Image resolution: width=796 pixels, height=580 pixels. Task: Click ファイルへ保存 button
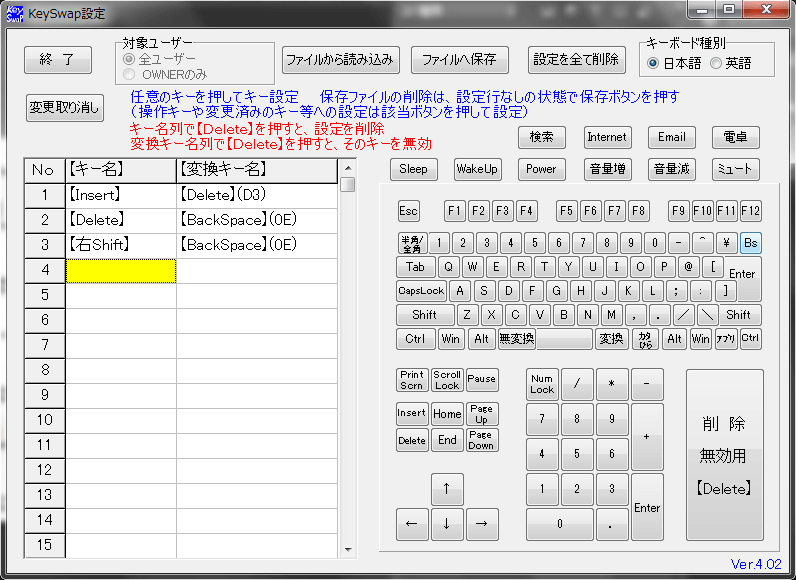click(459, 59)
